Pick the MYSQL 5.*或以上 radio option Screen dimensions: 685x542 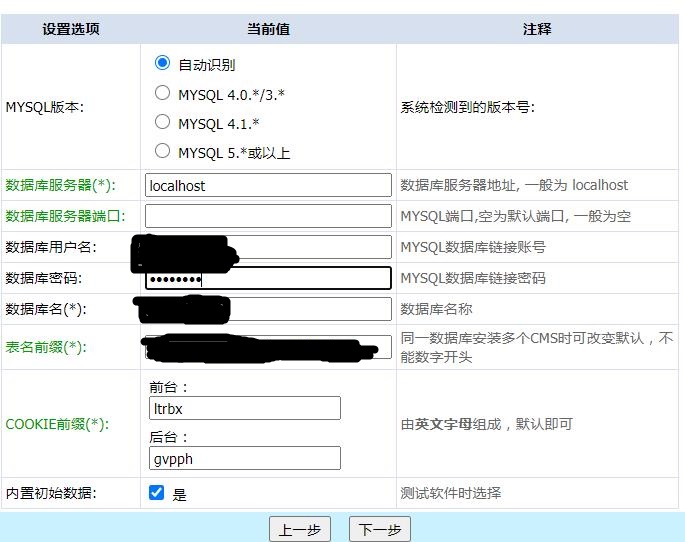click(162, 151)
